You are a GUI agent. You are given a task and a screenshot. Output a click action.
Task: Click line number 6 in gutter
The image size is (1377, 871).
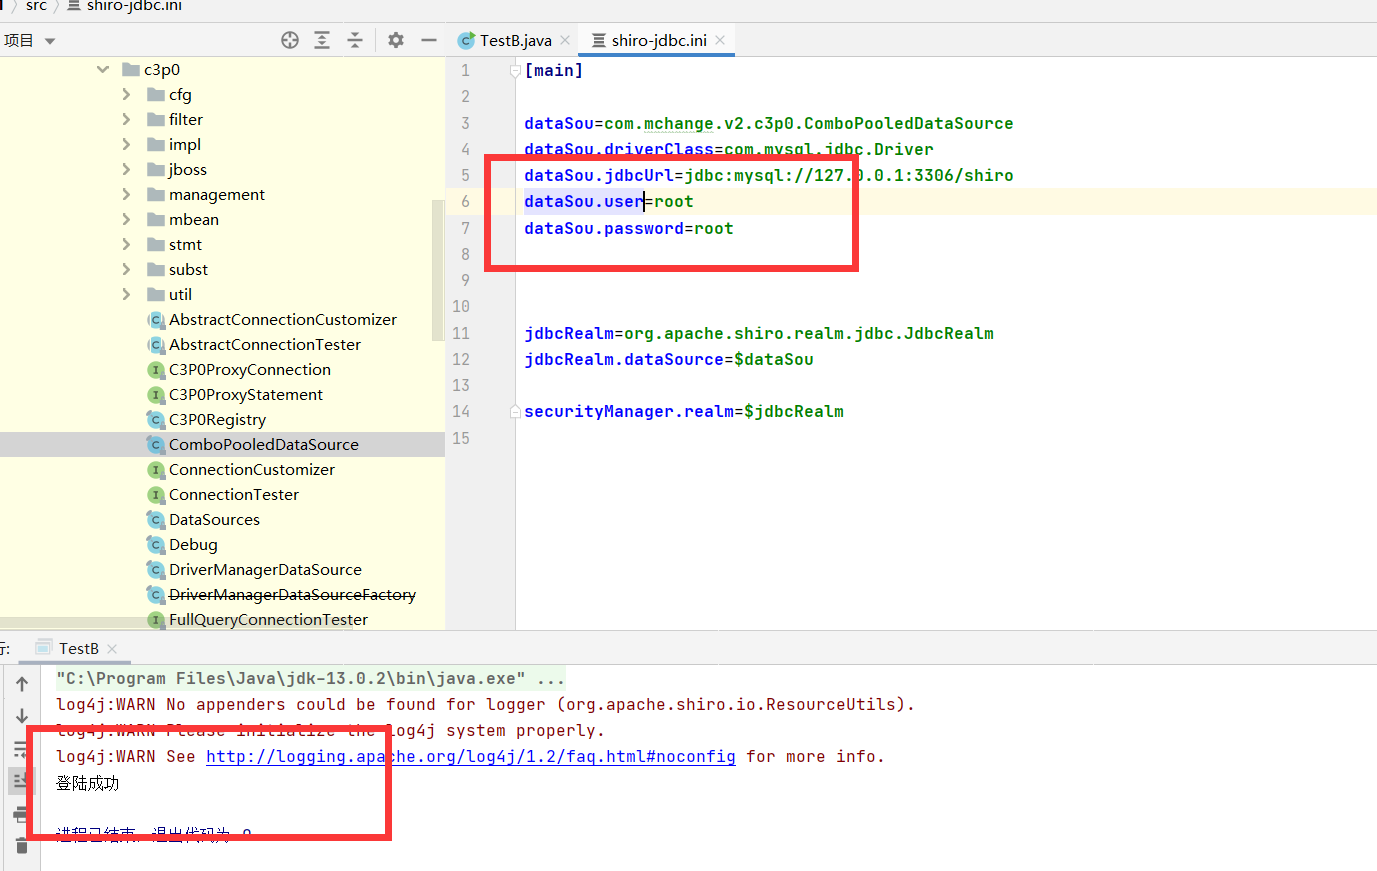[465, 201]
